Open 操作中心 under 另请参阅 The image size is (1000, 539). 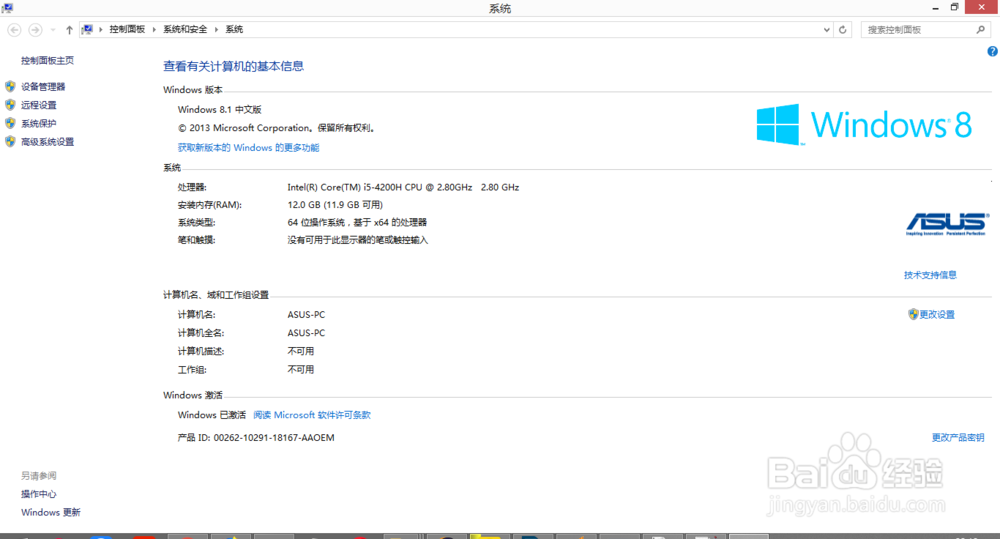click(38, 494)
